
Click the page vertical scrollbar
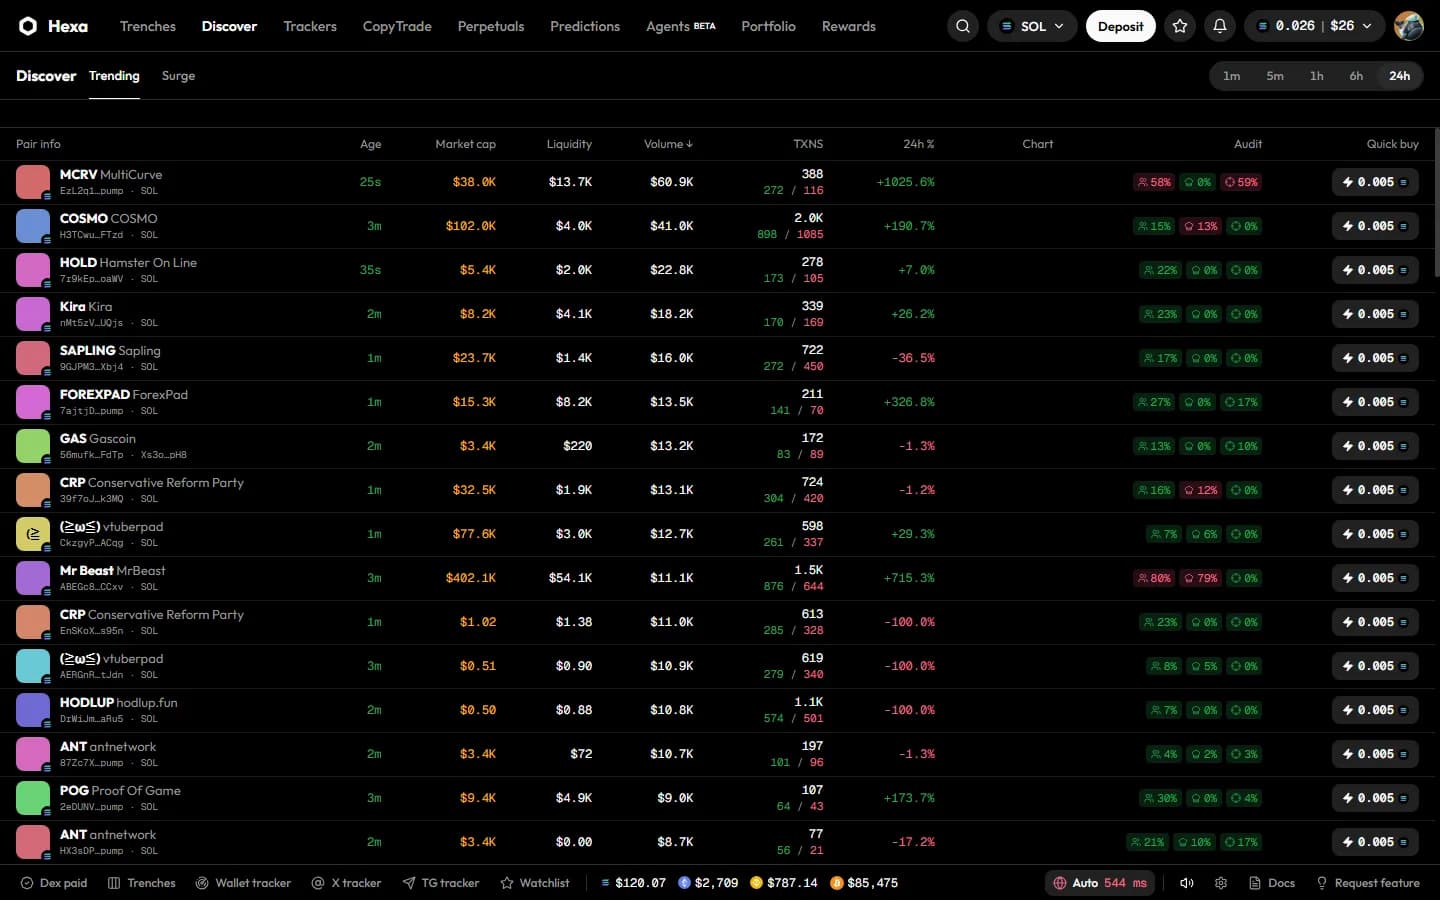(1437, 200)
